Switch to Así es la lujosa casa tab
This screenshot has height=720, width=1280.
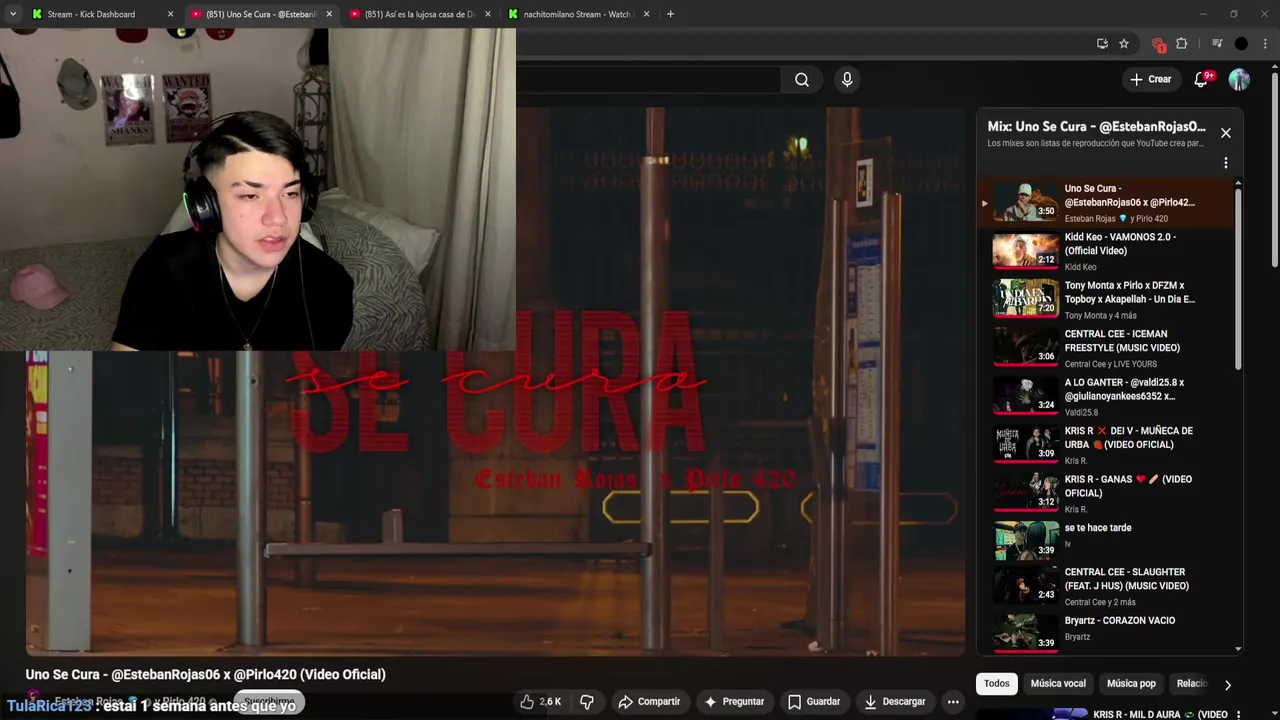point(419,14)
